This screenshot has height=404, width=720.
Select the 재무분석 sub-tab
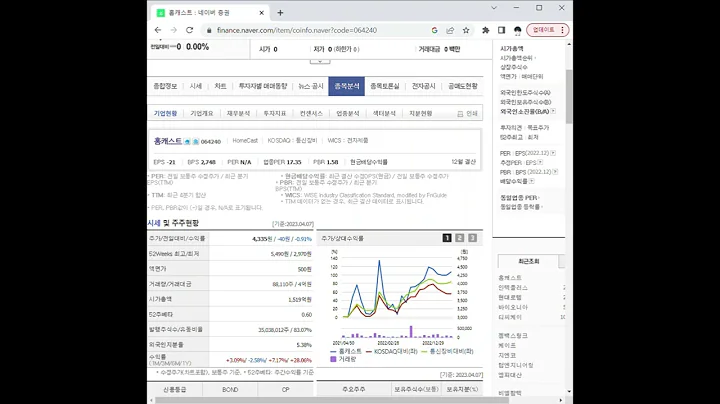[238, 113]
